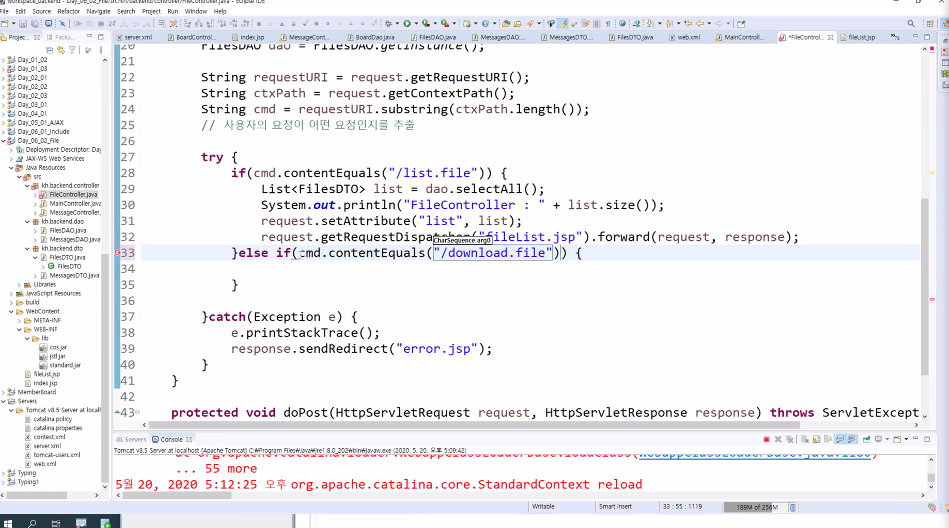Select index.jsp in WebContent folder

coord(45,383)
